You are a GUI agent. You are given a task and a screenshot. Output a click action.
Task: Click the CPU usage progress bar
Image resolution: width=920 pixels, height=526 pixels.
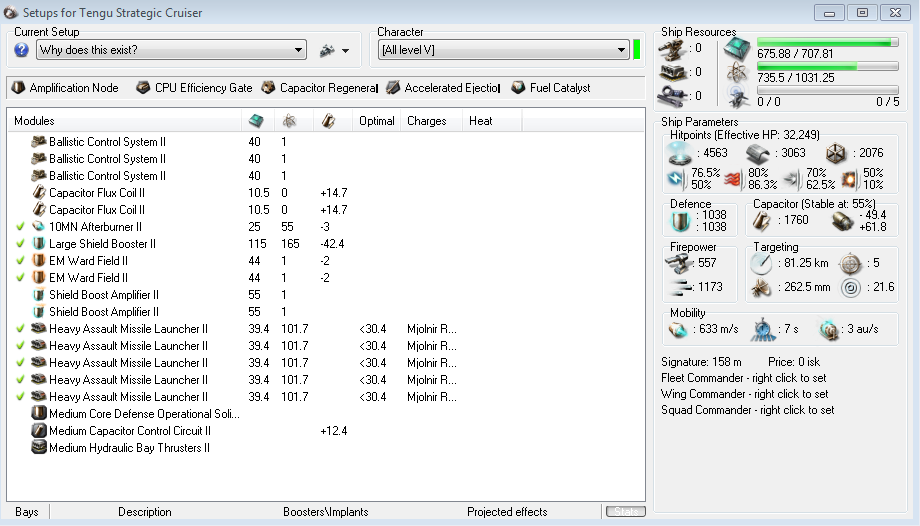827,42
